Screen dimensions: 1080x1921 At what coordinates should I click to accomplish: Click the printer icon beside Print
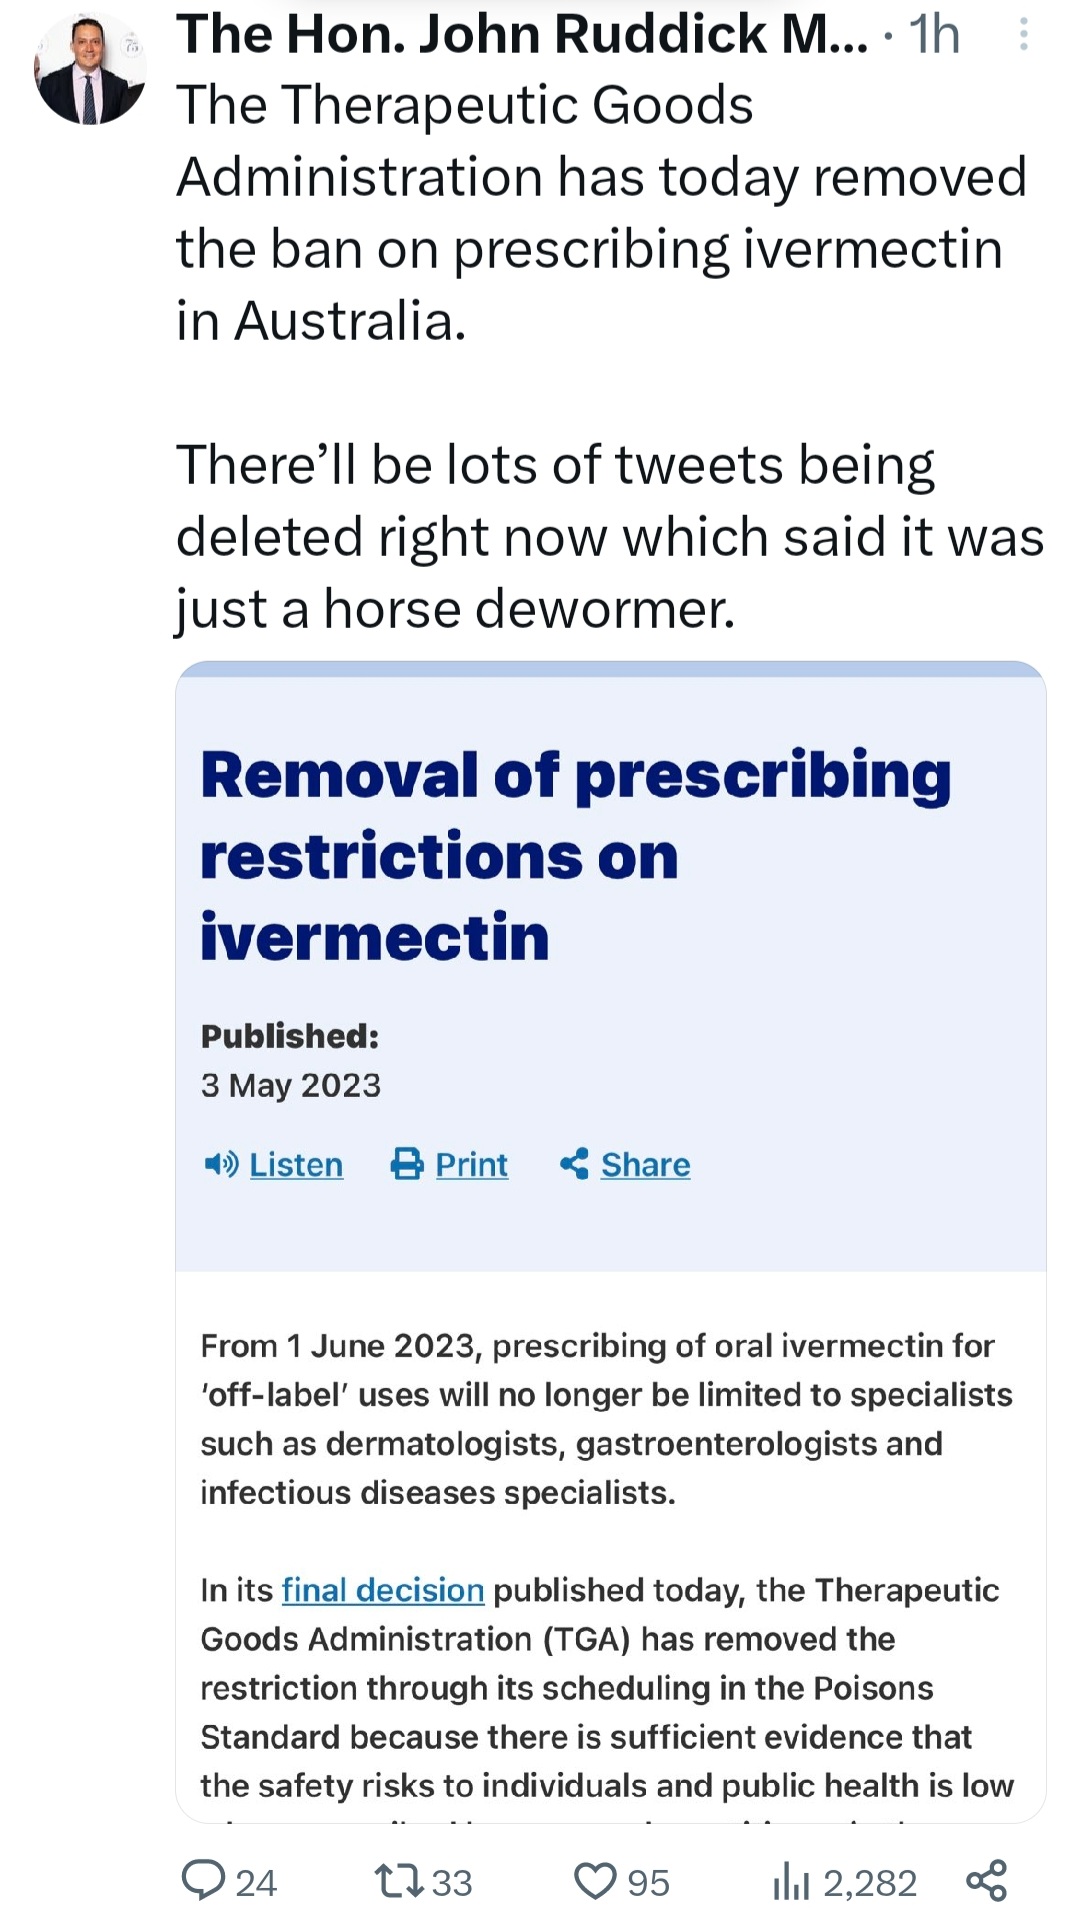407,1164
